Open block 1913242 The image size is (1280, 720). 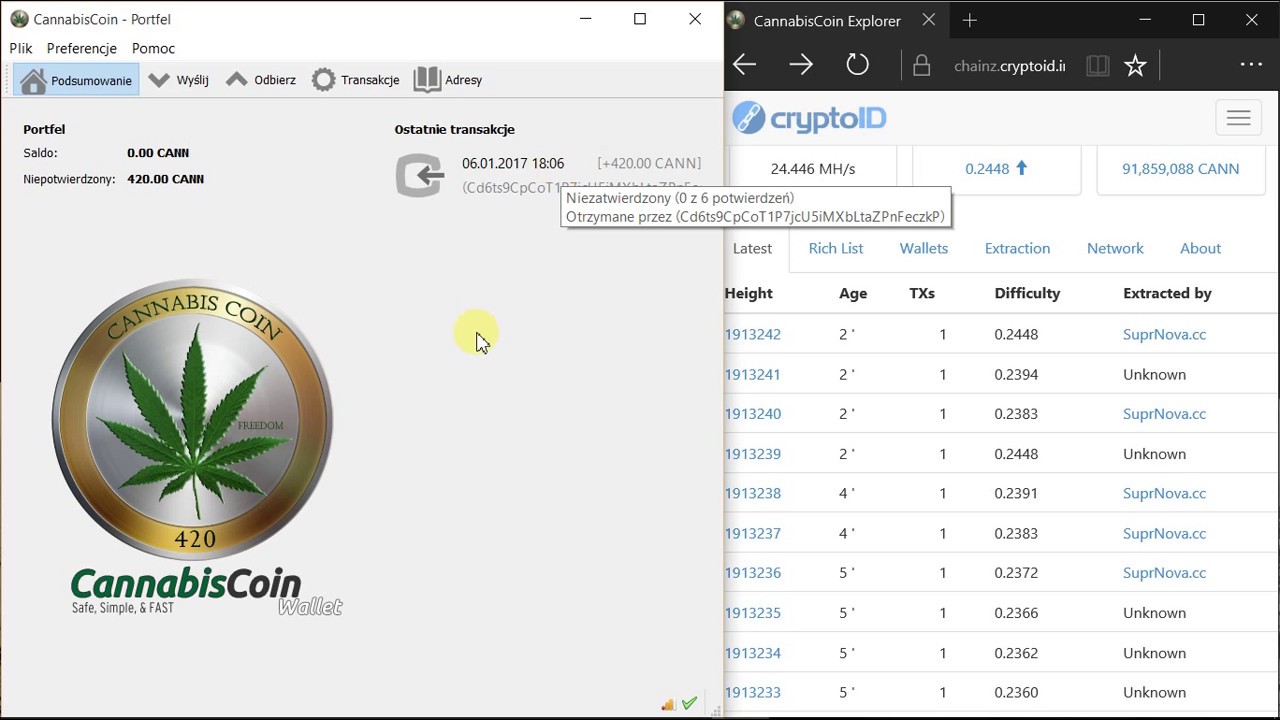(753, 334)
